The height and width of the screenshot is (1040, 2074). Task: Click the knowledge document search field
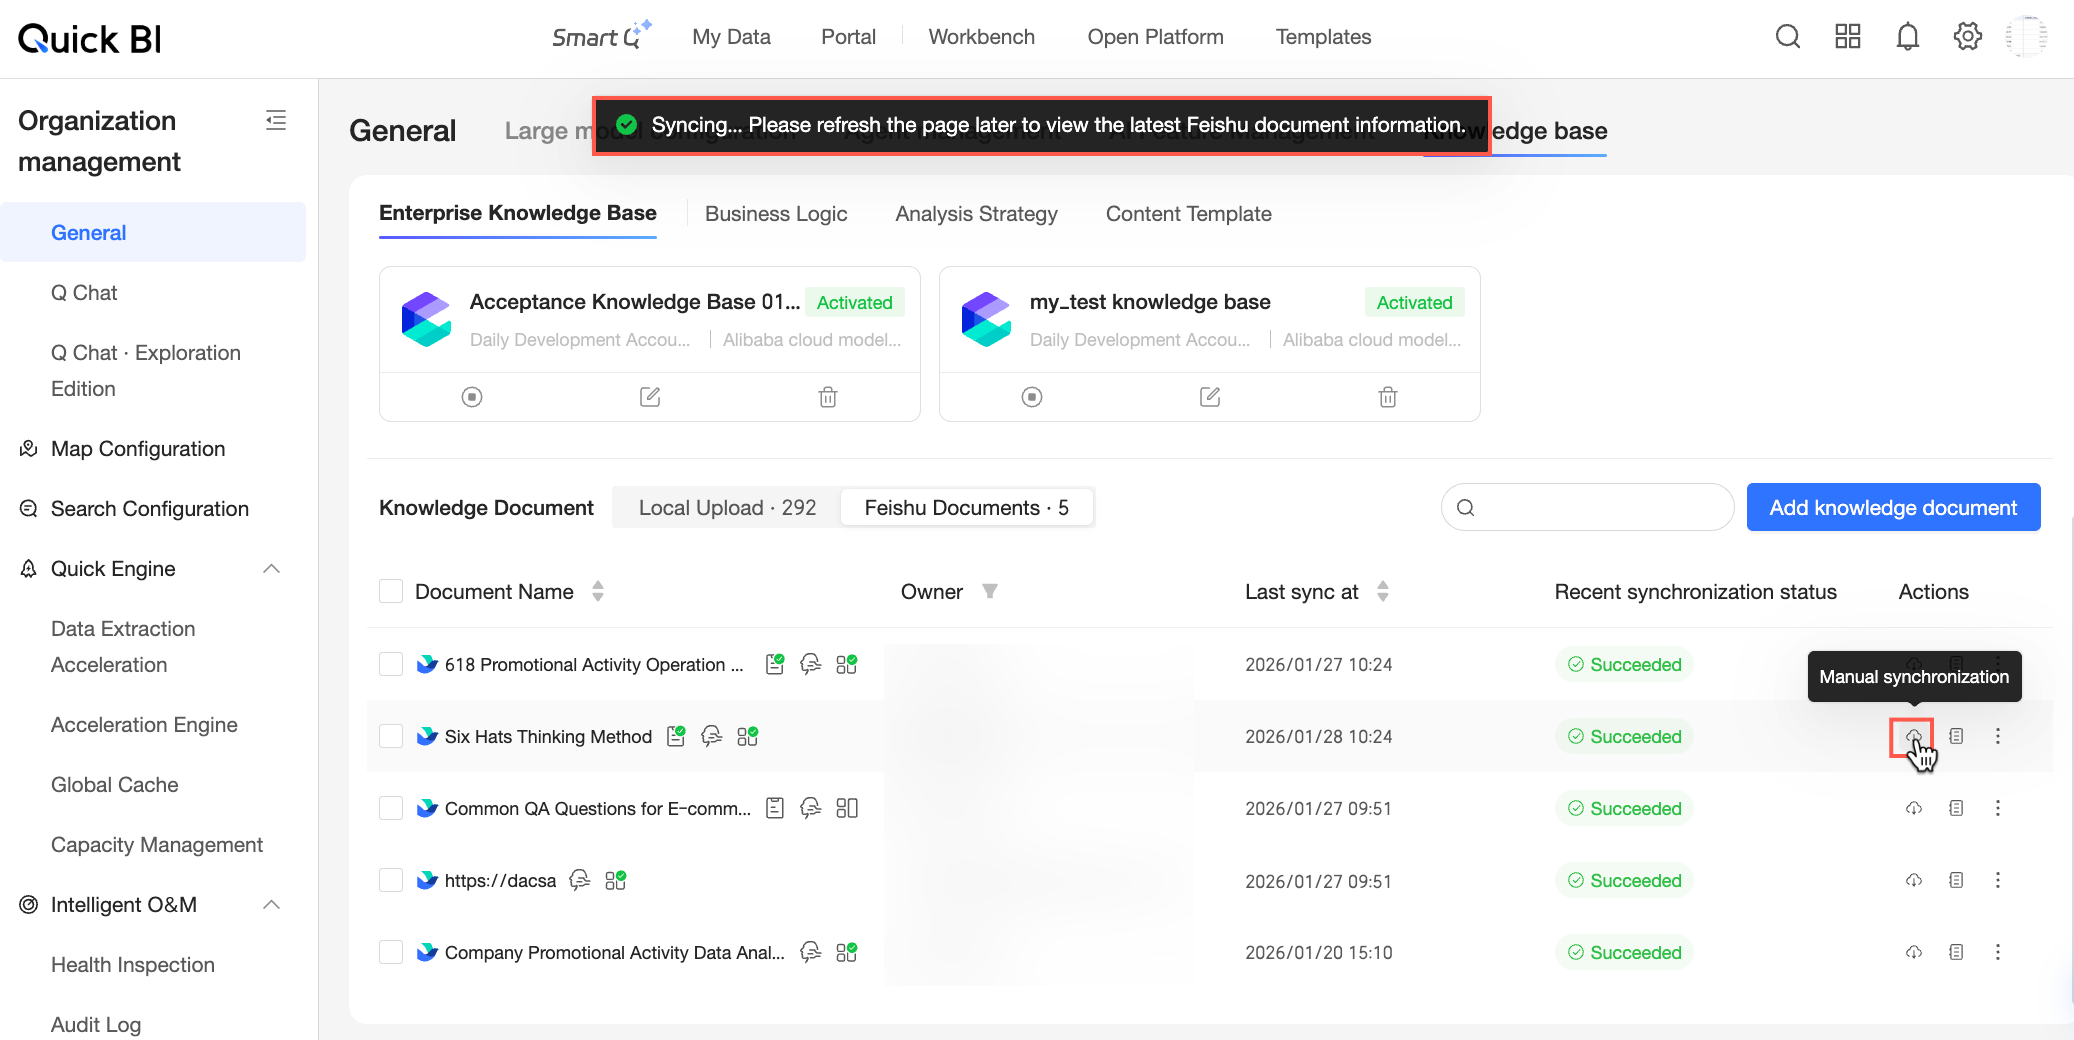(x=1587, y=507)
